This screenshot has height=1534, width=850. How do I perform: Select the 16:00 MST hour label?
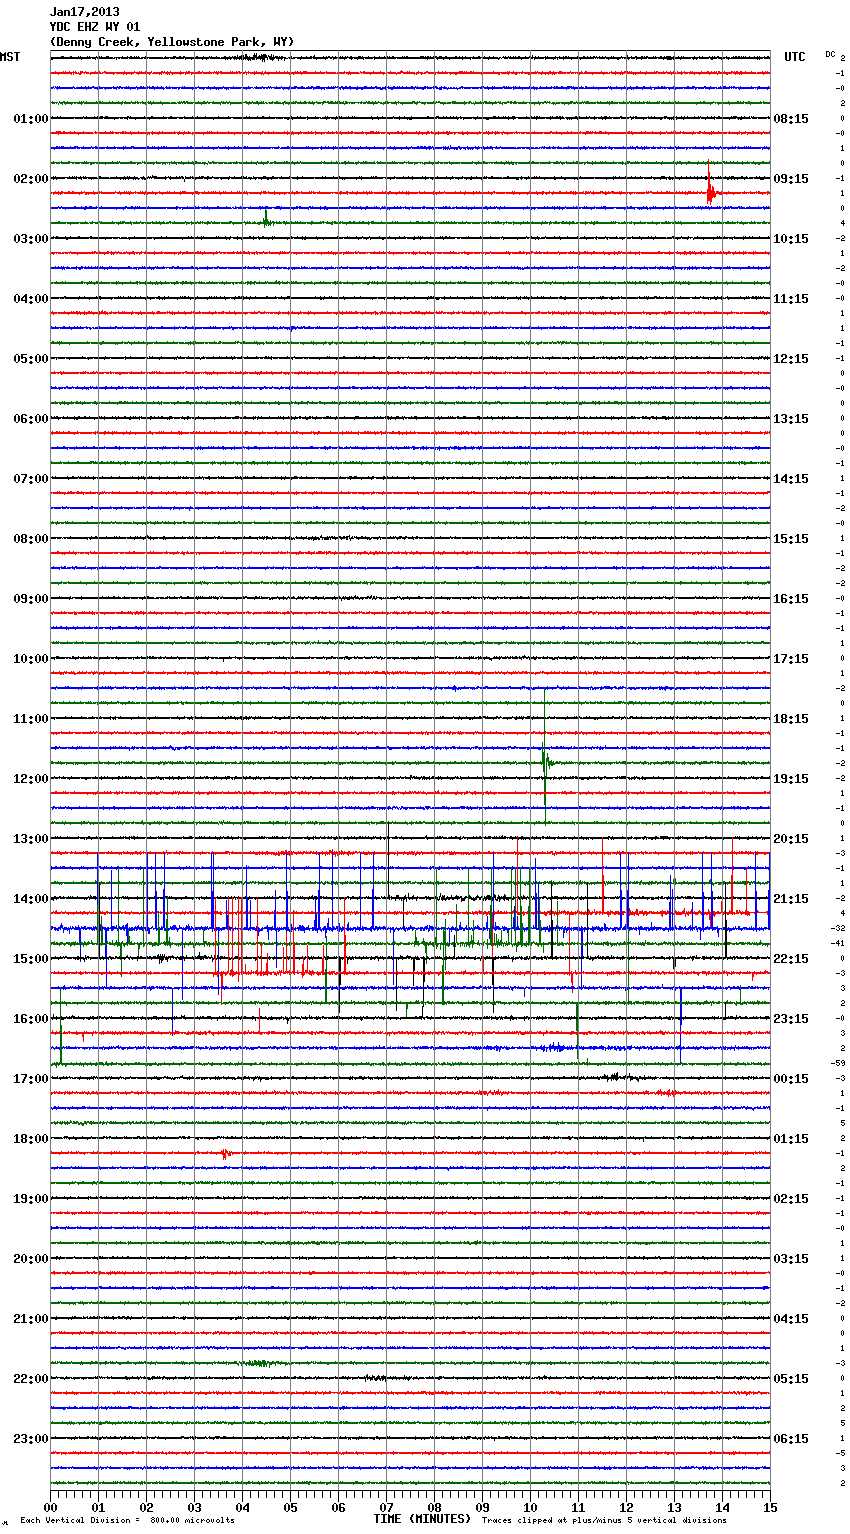pos(30,1019)
